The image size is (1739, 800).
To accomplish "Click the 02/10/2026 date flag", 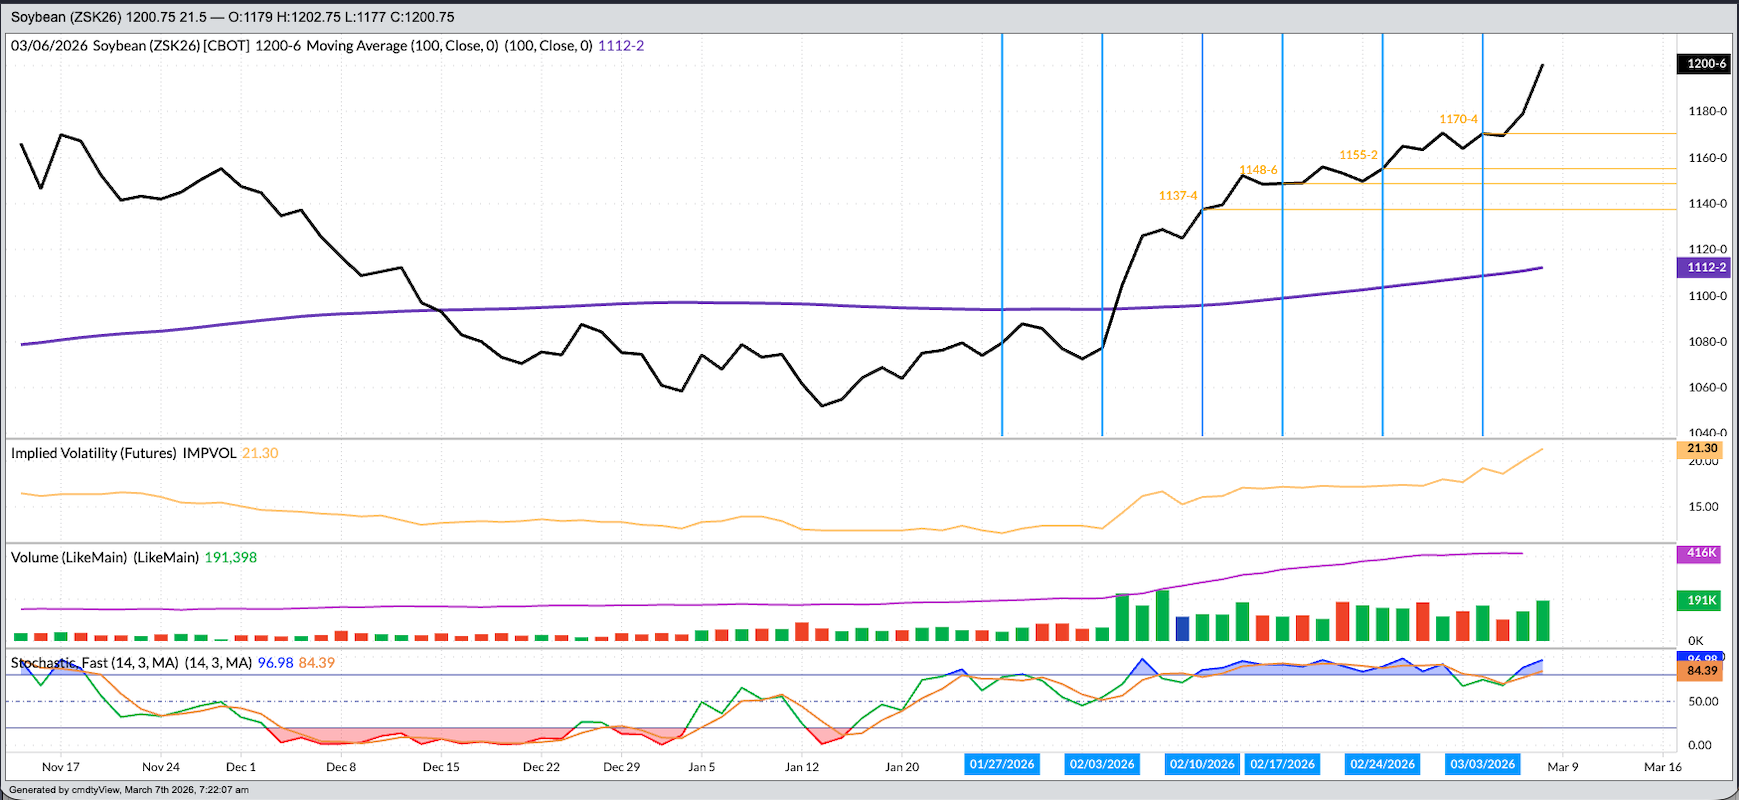I will [x=1202, y=765].
